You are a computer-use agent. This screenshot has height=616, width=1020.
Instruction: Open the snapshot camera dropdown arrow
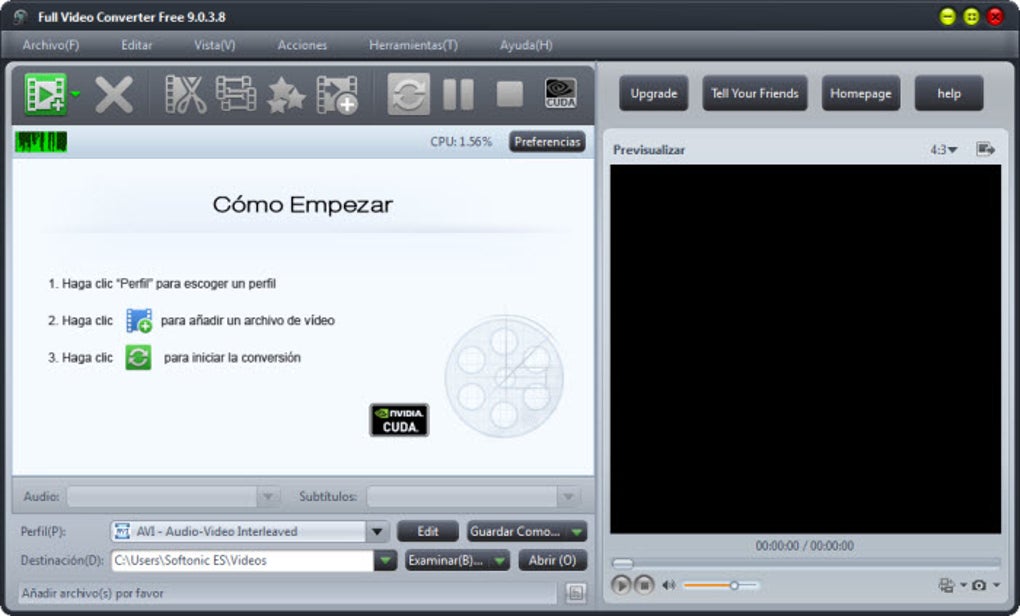(996, 585)
